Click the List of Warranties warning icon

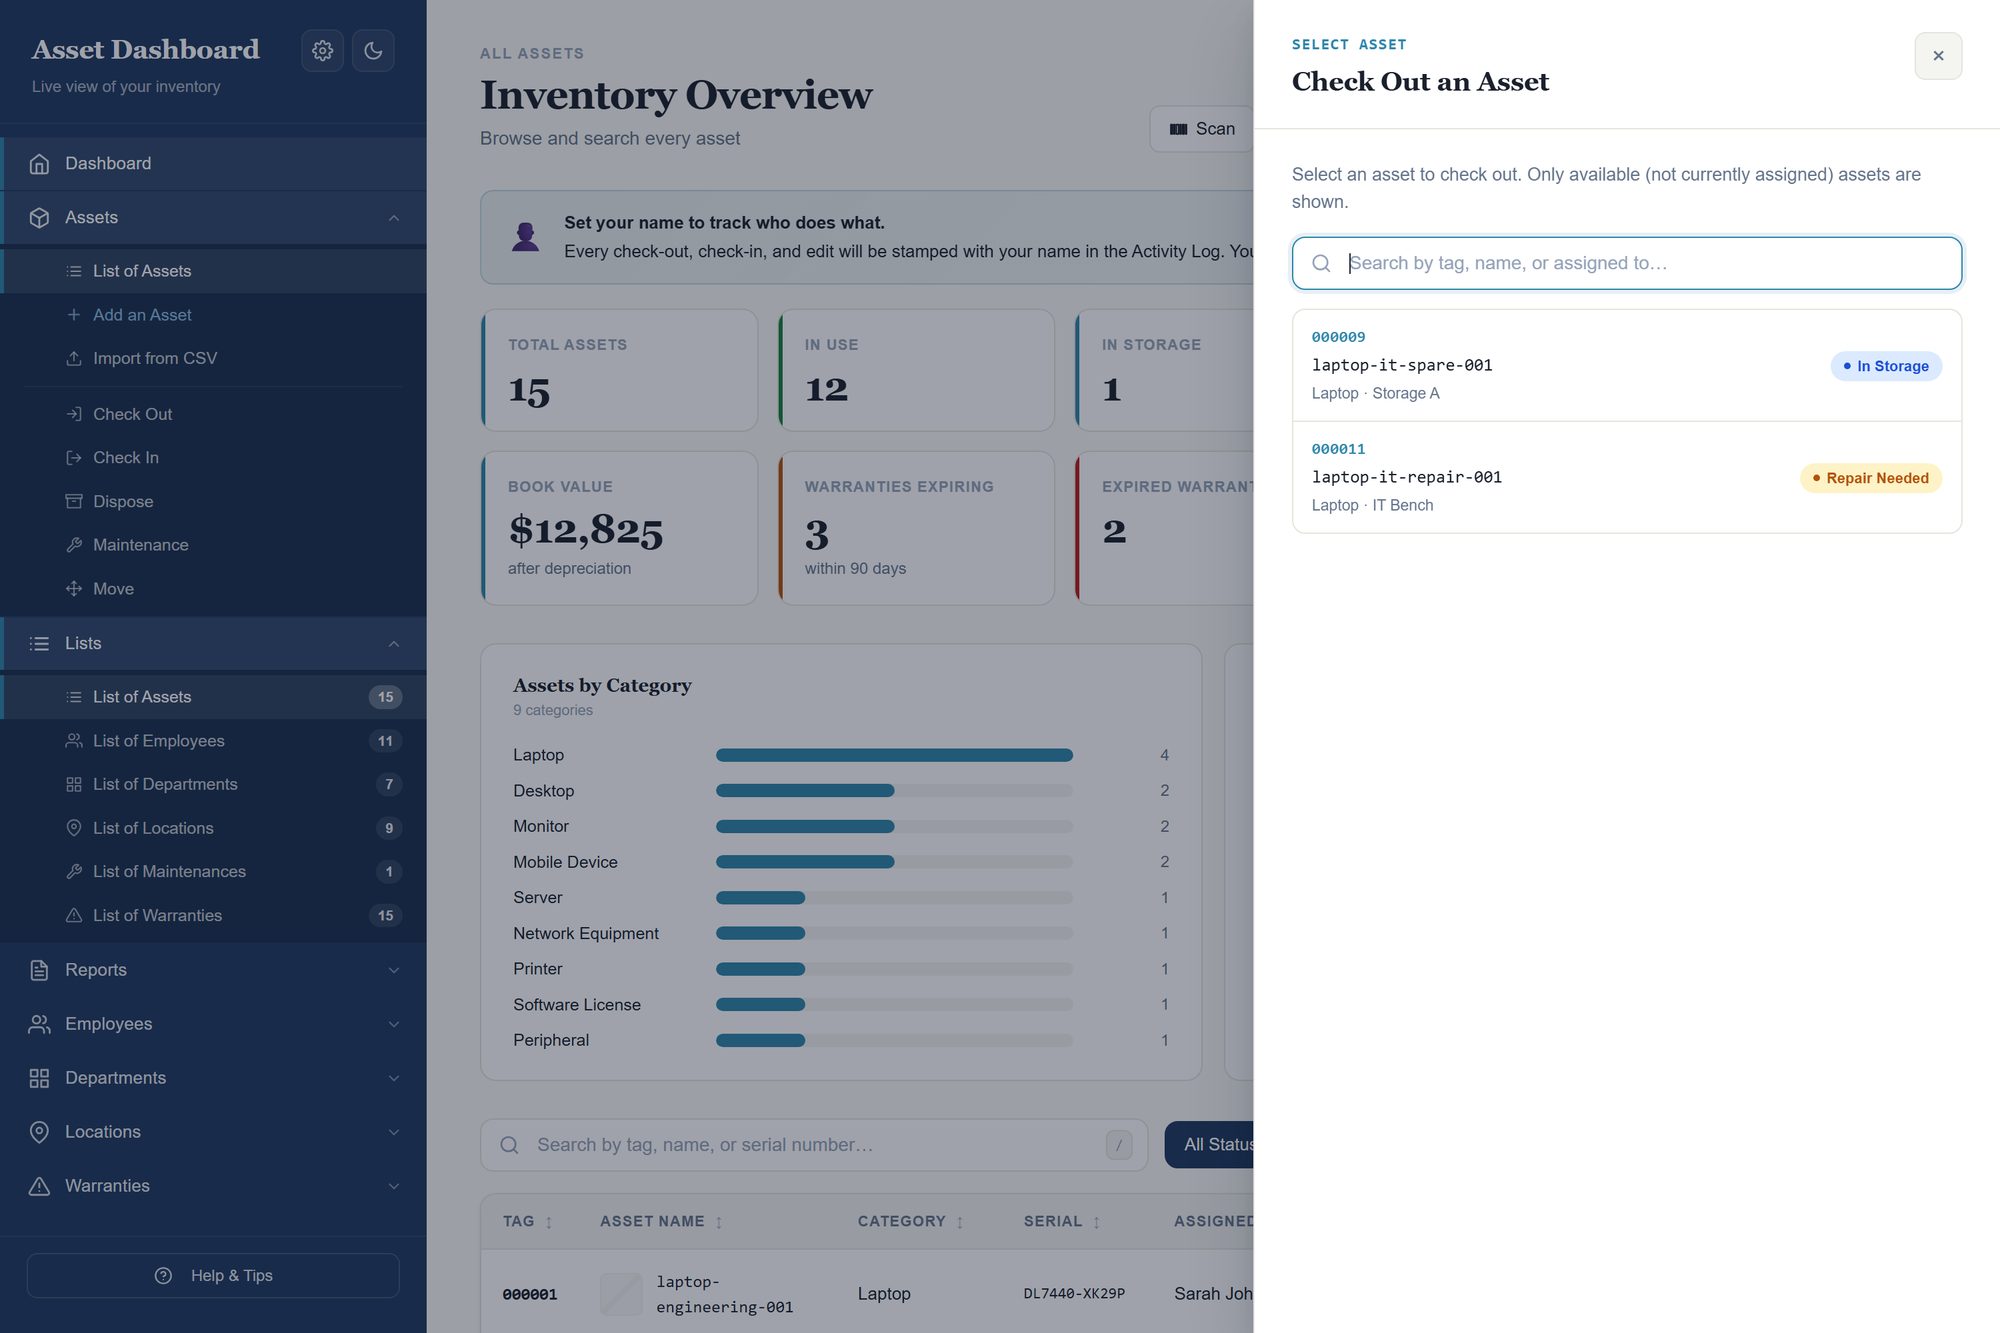74,916
